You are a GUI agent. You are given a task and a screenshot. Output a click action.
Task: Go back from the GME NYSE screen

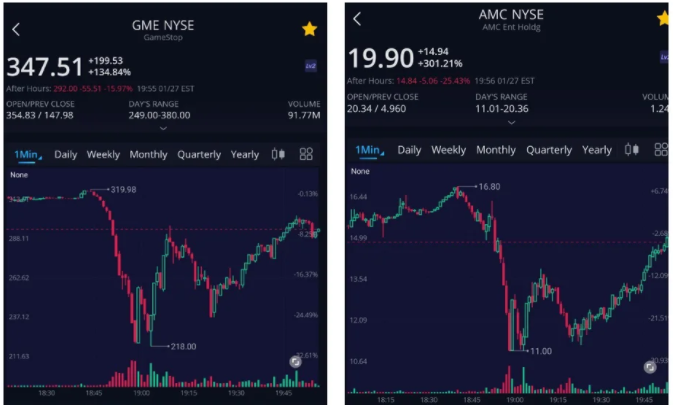[x=16, y=30]
